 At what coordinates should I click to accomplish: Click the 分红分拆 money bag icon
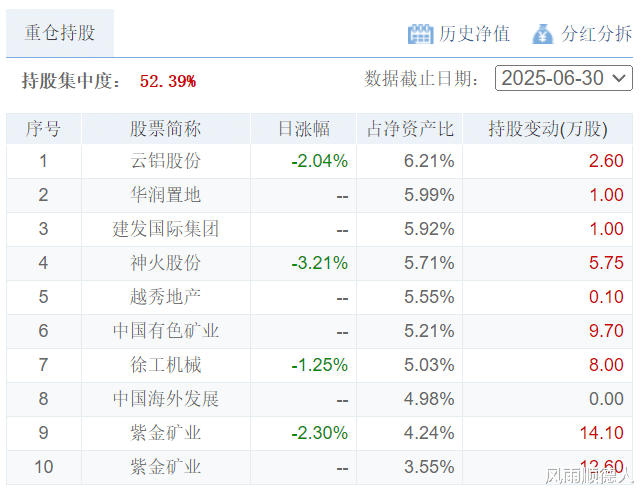(542, 34)
